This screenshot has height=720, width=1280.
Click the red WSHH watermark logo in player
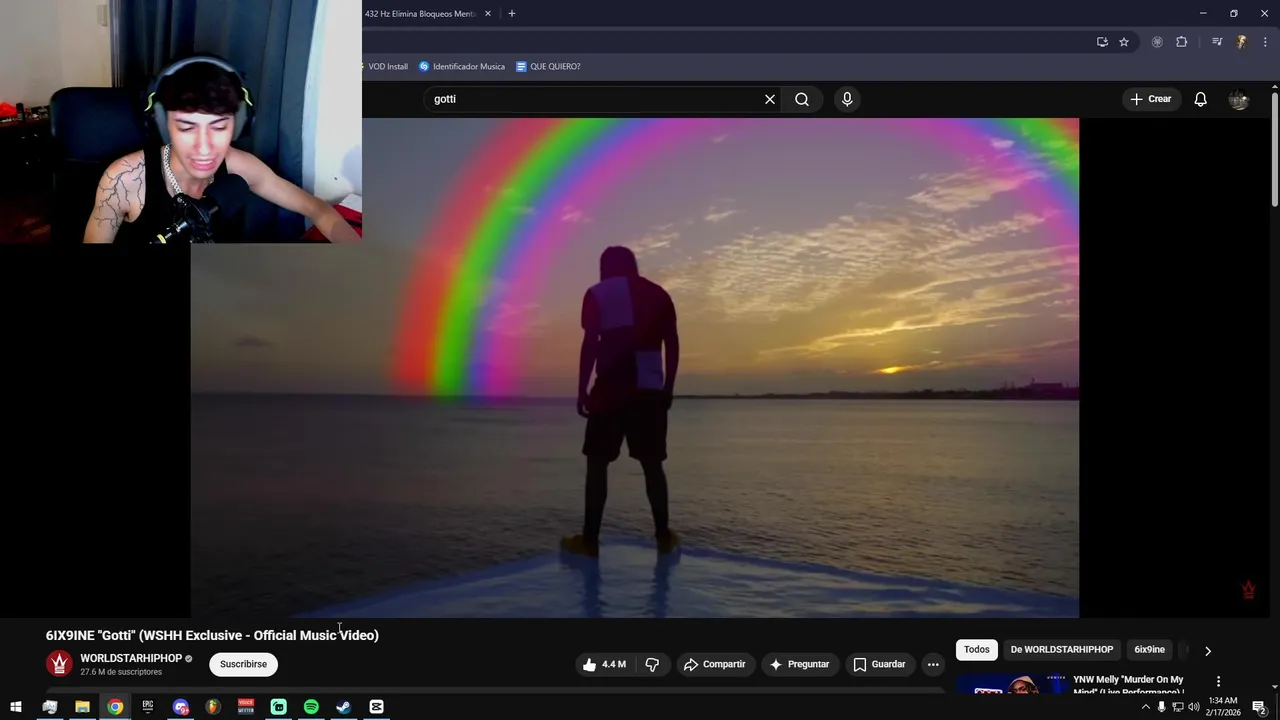[x=1248, y=590]
